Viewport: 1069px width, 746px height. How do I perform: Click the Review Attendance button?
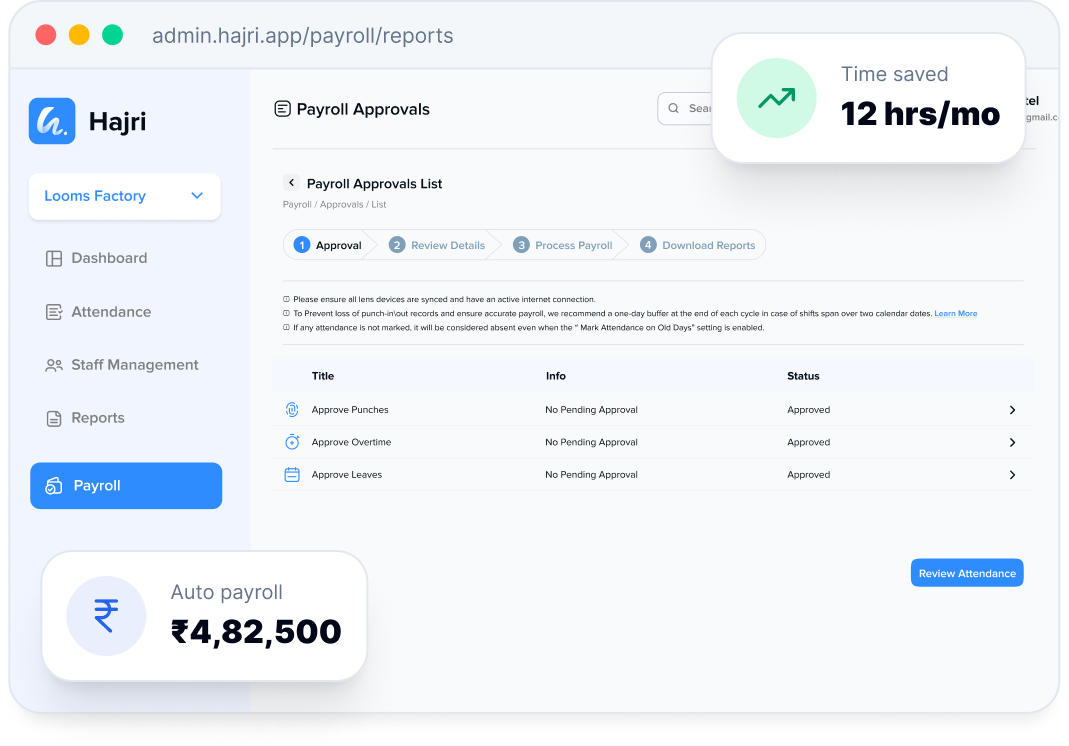(967, 573)
